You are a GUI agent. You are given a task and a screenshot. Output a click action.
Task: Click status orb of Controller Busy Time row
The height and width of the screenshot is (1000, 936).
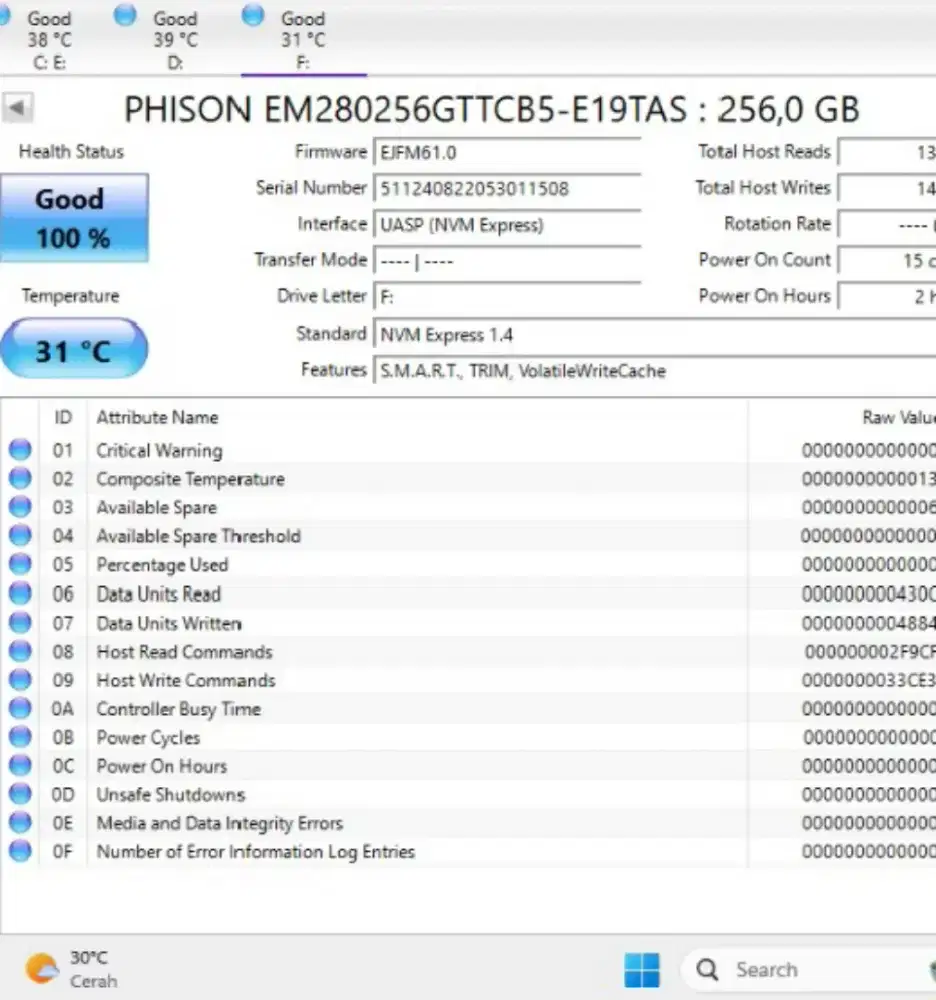pyautogui.click(x=20, y=709)
